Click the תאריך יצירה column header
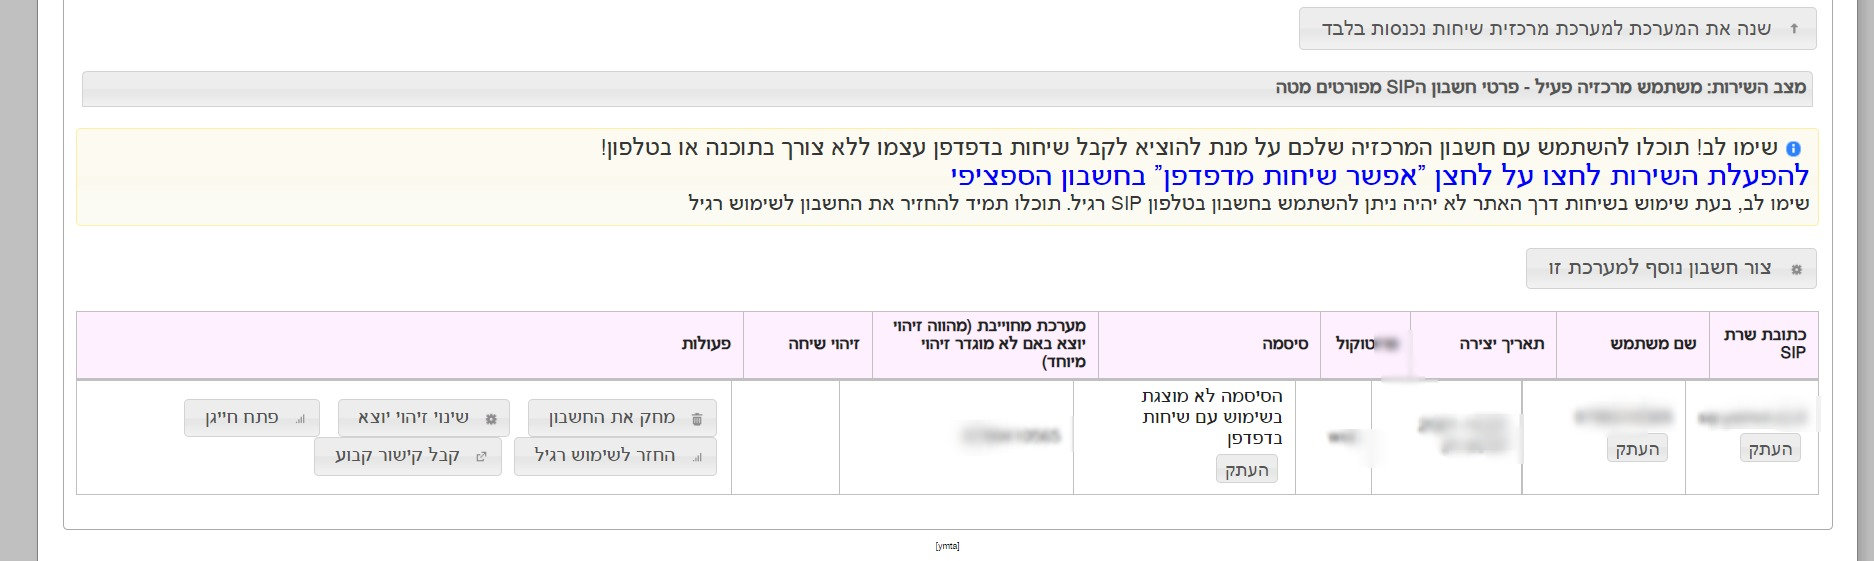 tap(1501, 344)
